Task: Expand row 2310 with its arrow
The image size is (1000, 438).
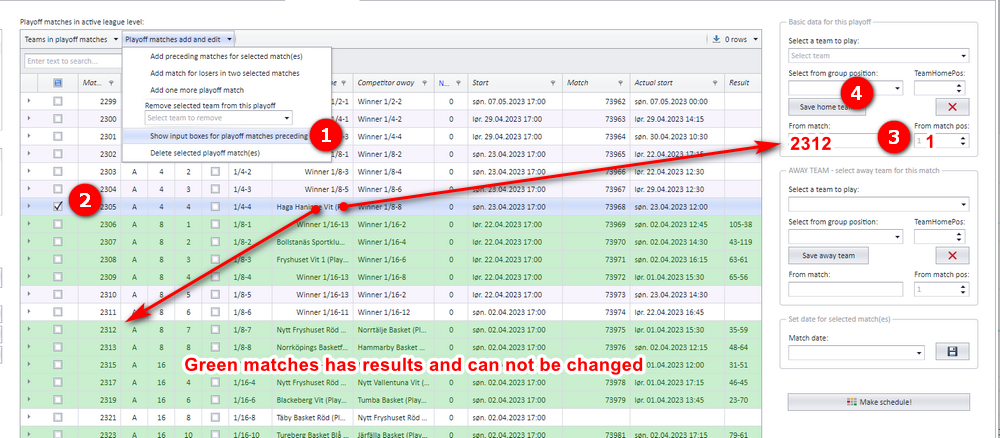Action: [29, 295]
